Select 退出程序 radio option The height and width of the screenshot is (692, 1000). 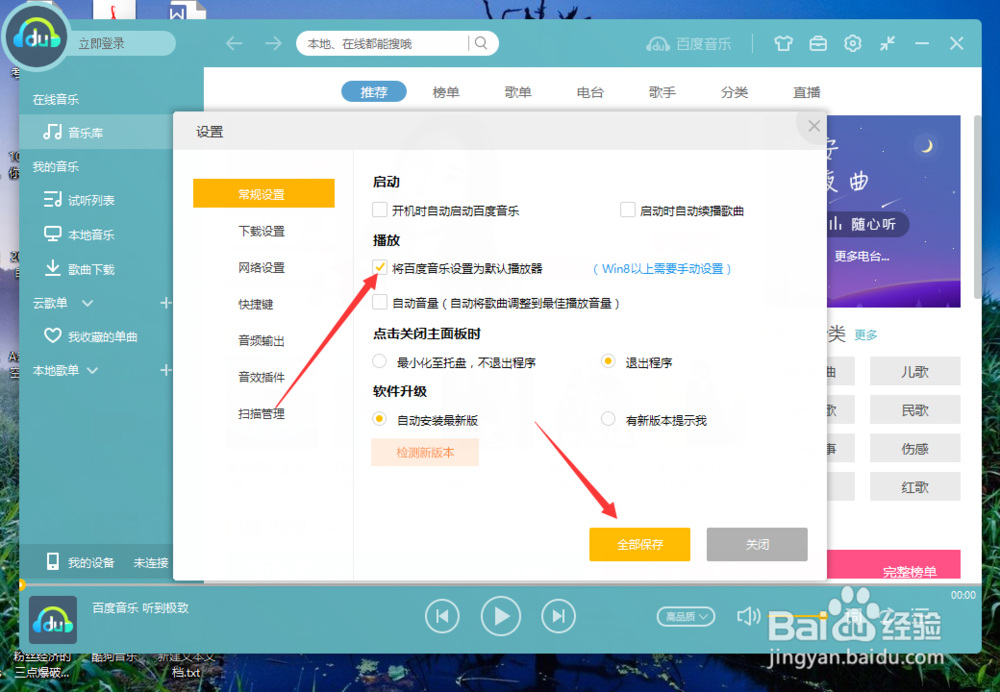(x=608, y=361)
